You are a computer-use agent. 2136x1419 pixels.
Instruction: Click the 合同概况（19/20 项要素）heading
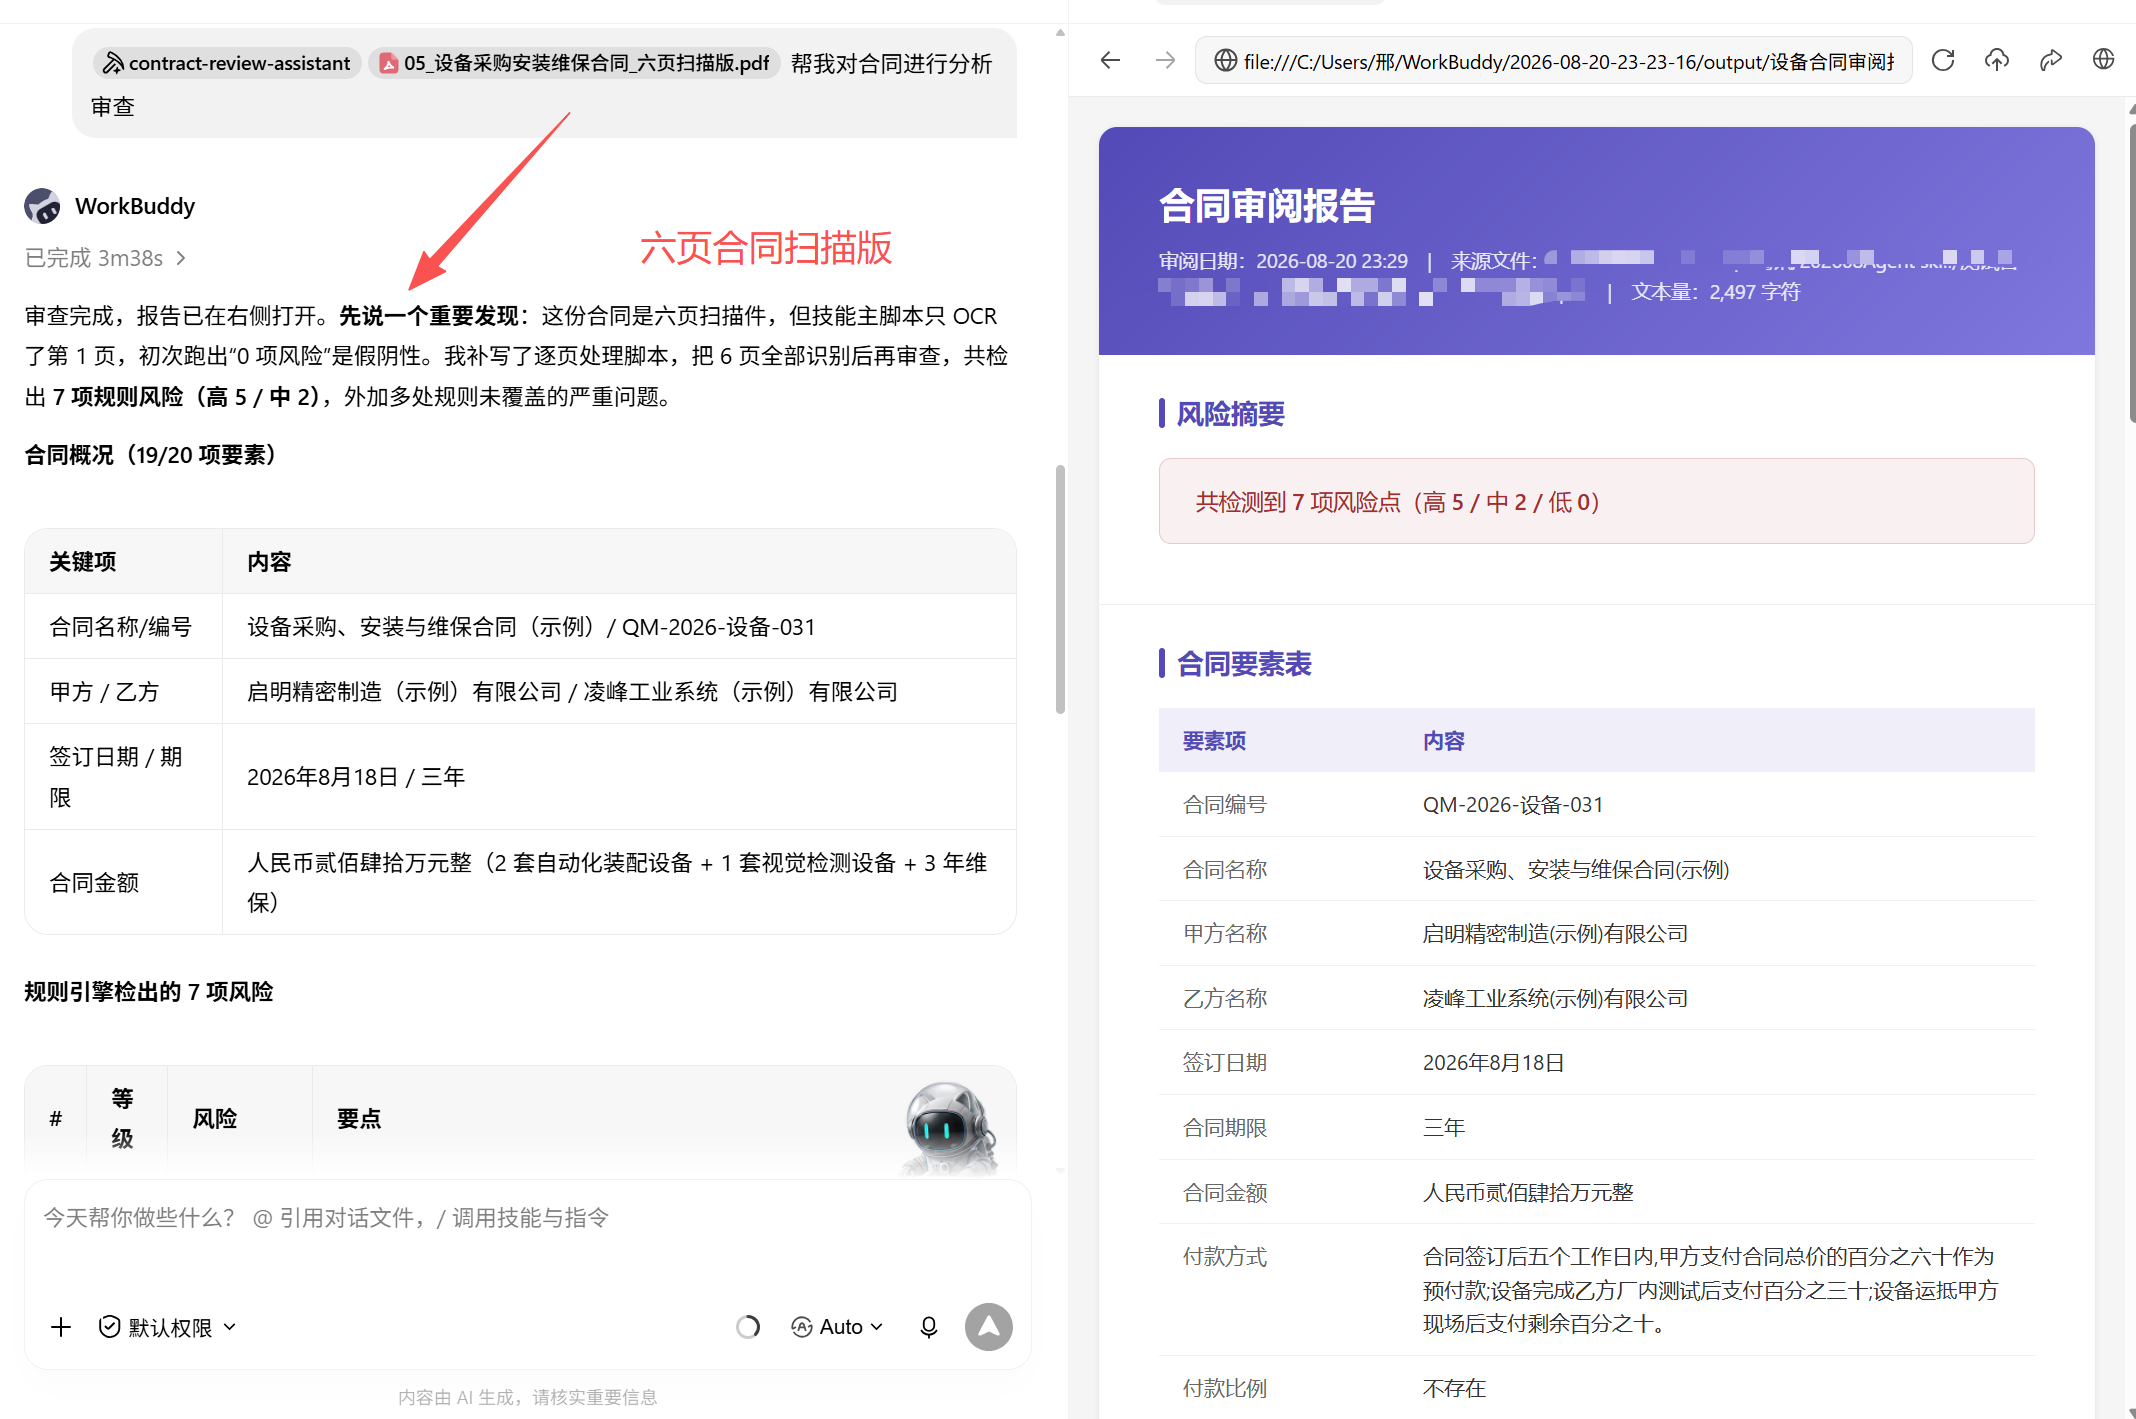click(150, 455)
